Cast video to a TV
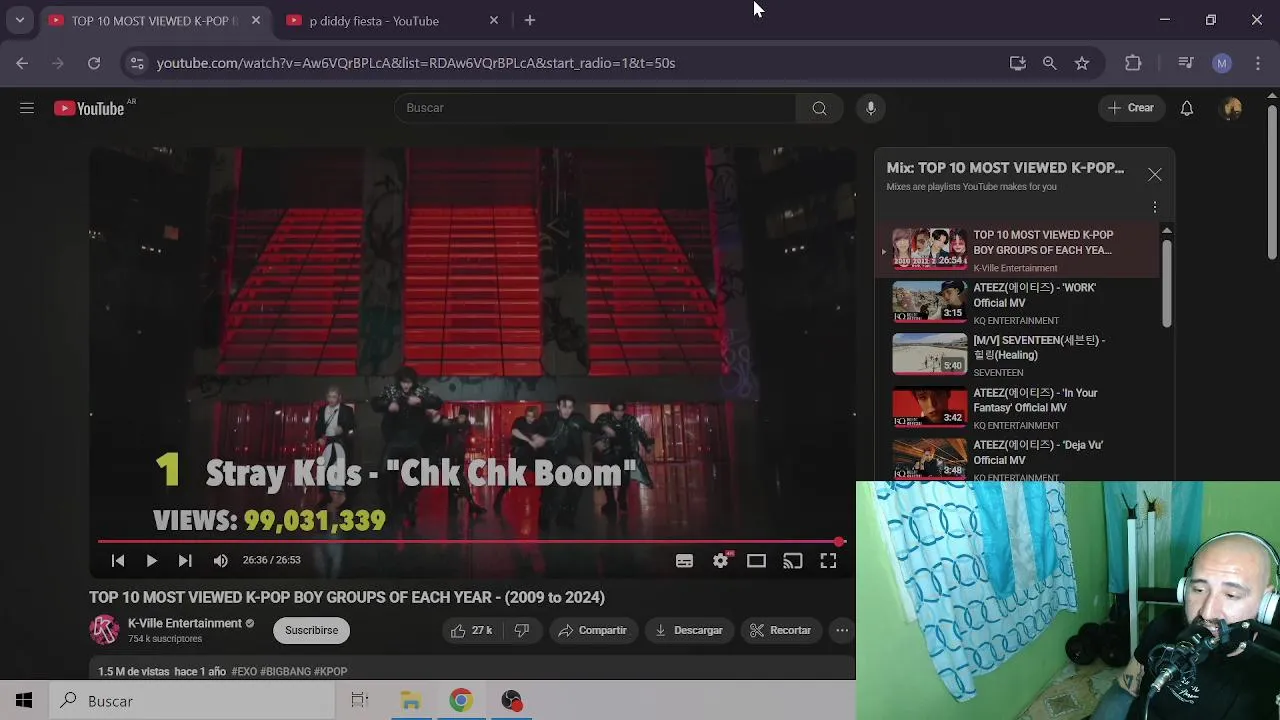Screen dimensions: 1280x720 click(792, 561)
